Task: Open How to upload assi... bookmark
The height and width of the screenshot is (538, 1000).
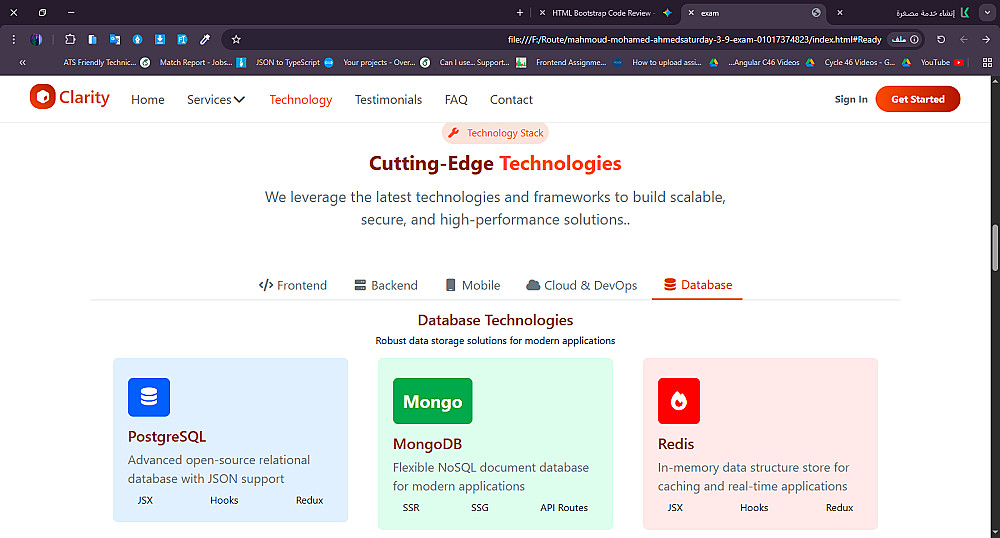Action: point(674,62)
